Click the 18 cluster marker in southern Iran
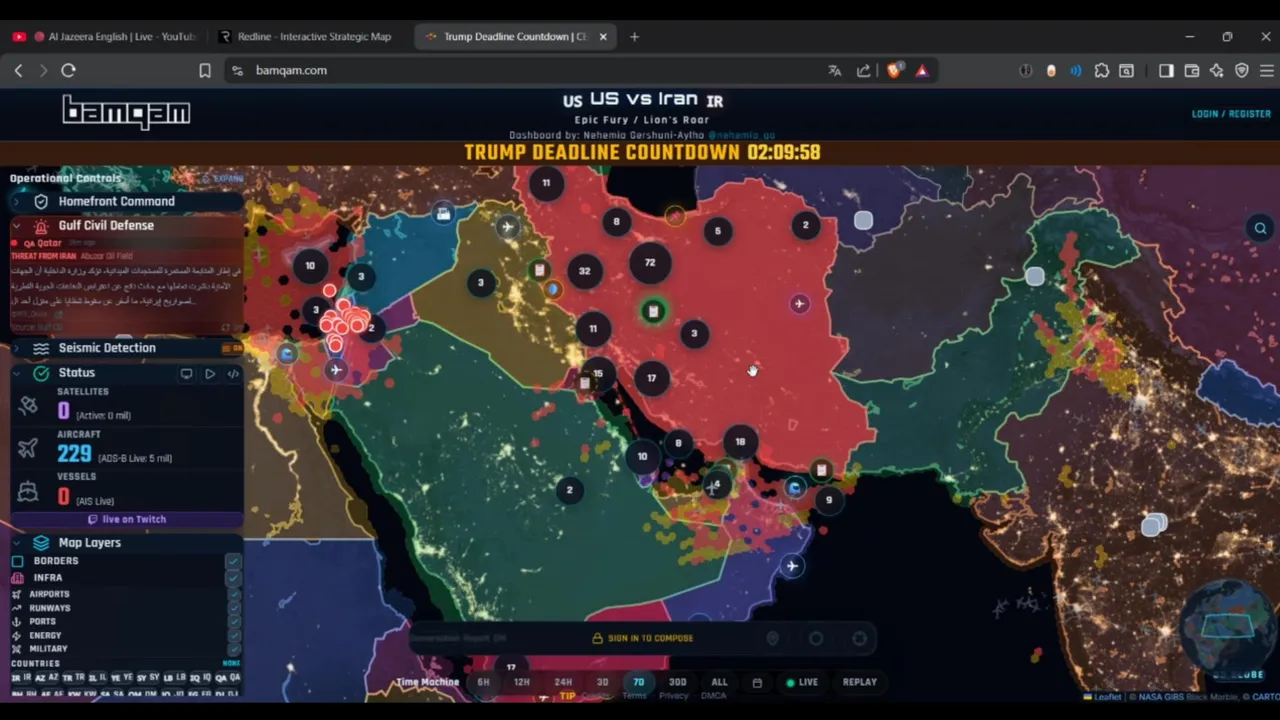This screenshot has height=720, width=1280. (x=740, y=441)
